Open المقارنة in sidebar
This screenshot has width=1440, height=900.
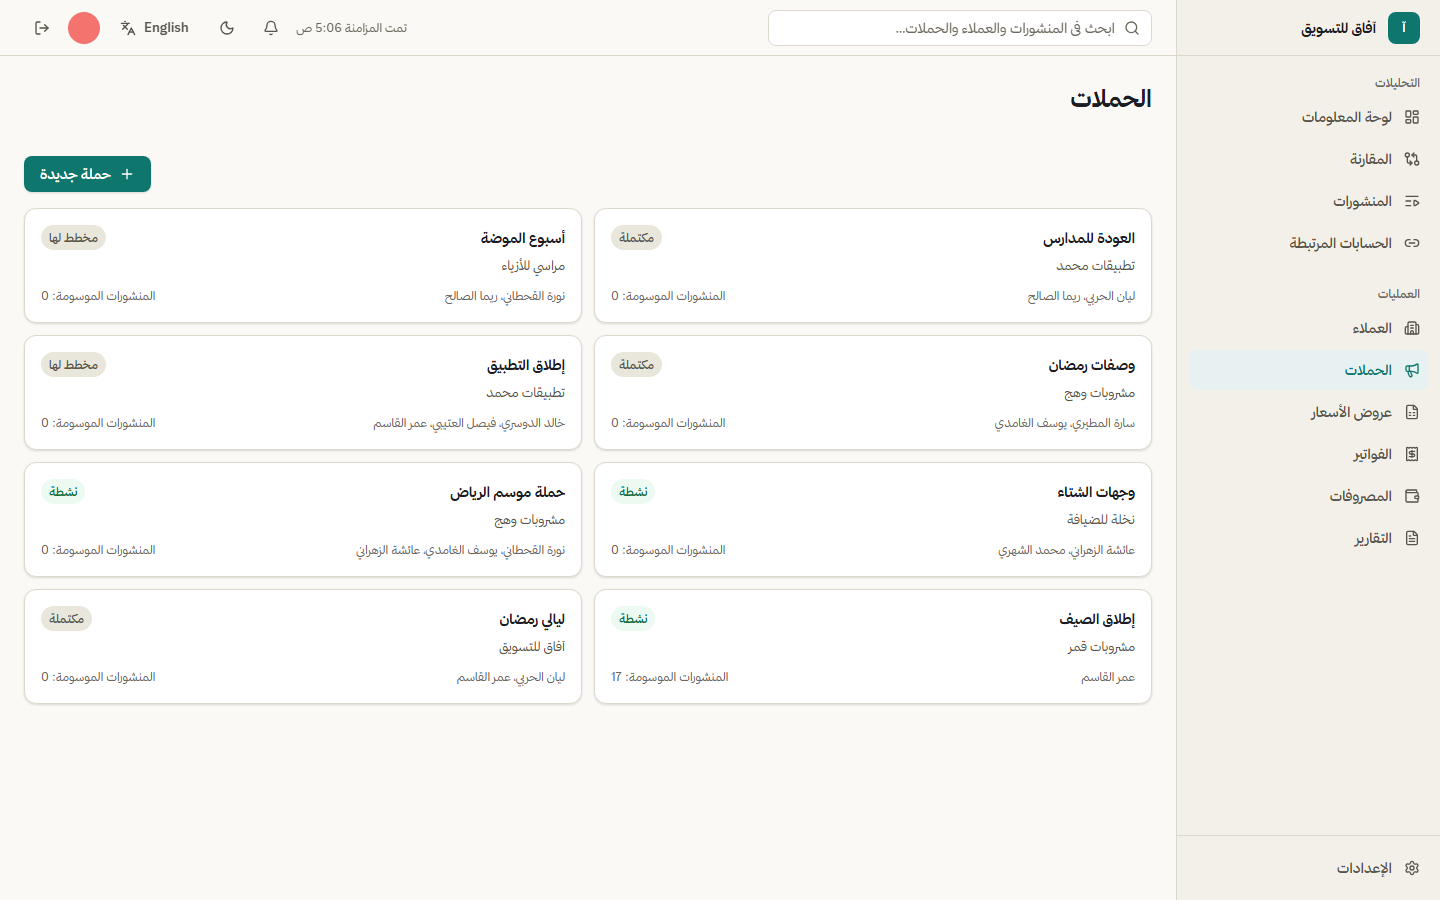point(1309,159)
